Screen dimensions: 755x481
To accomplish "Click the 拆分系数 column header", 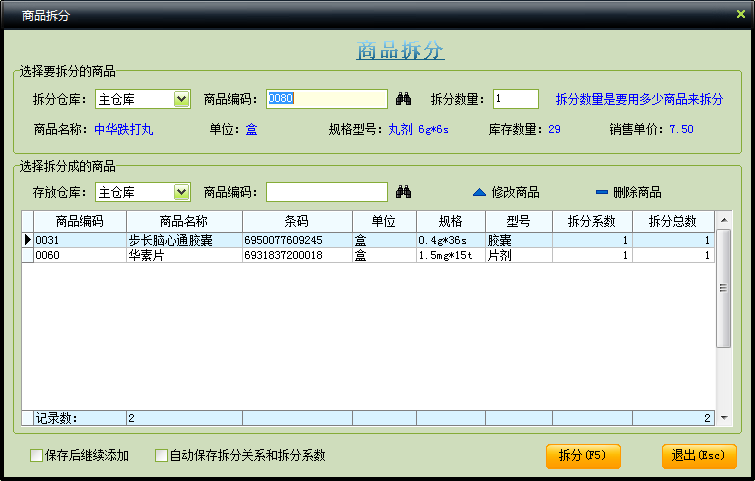I will (592, 221).
